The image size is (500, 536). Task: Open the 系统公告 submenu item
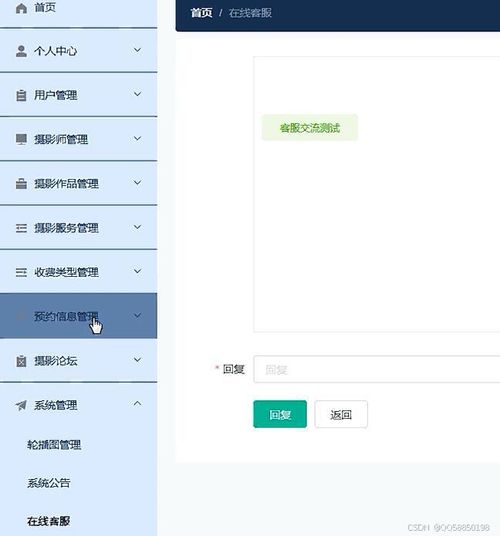[49, 483]
